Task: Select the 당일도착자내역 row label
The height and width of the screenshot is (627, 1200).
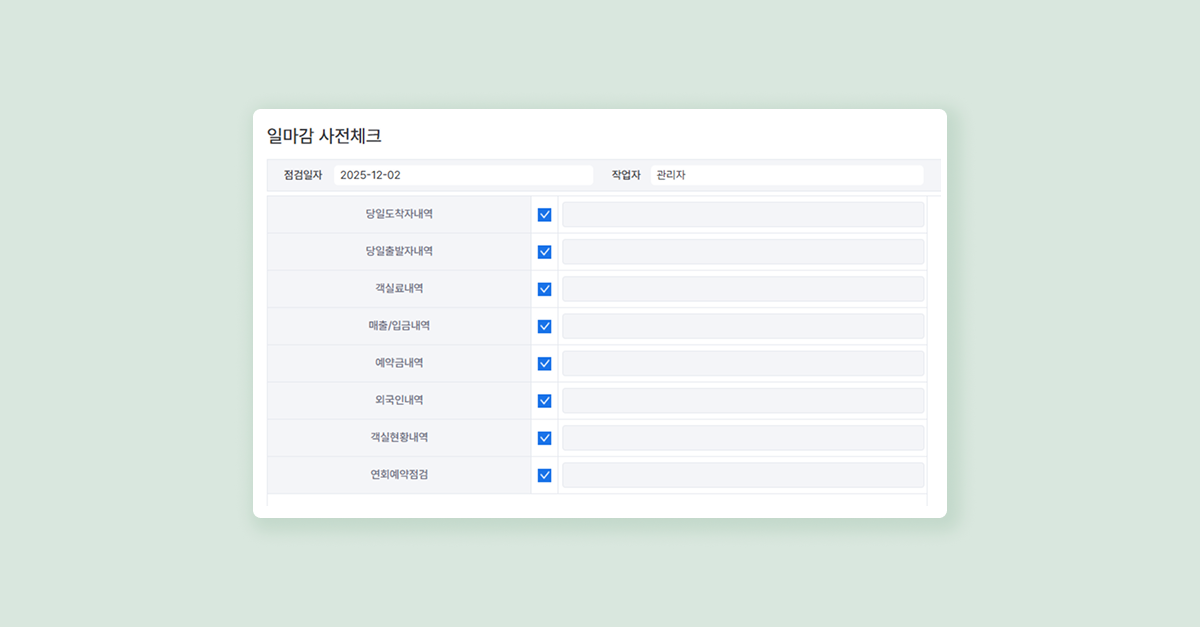Action: [x=399, y=214]
